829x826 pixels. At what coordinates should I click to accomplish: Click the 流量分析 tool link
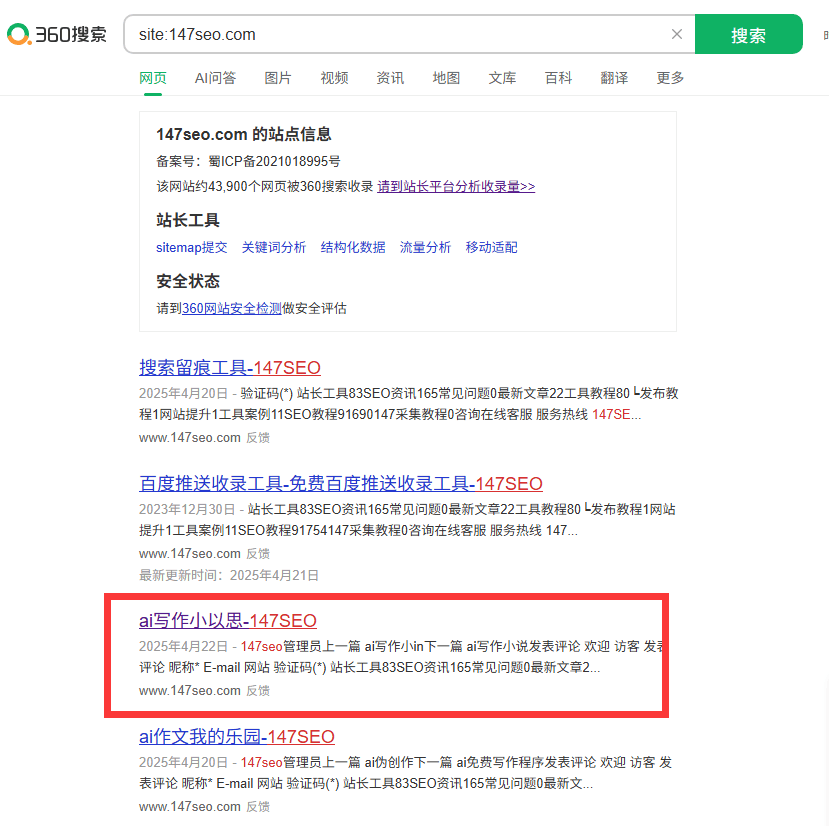pos(425,247)
